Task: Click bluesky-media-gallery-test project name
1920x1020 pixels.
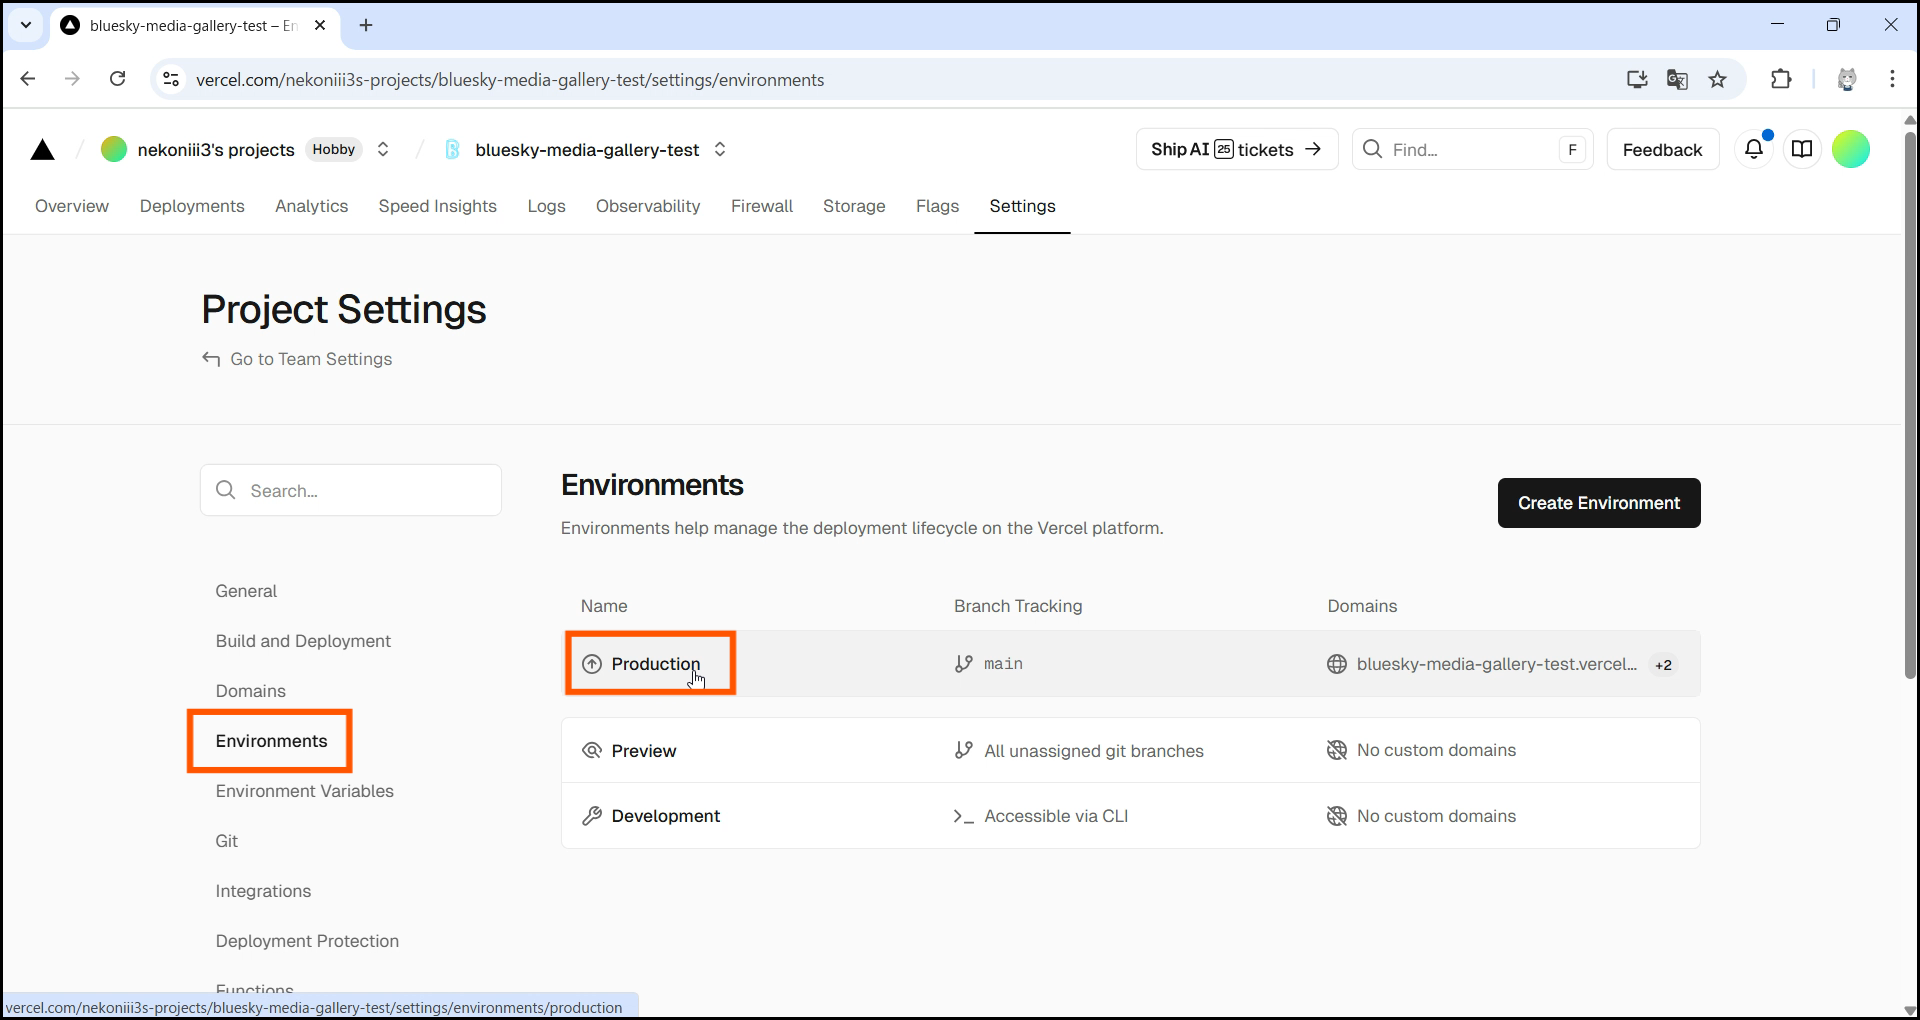Action: coord(587,149)
